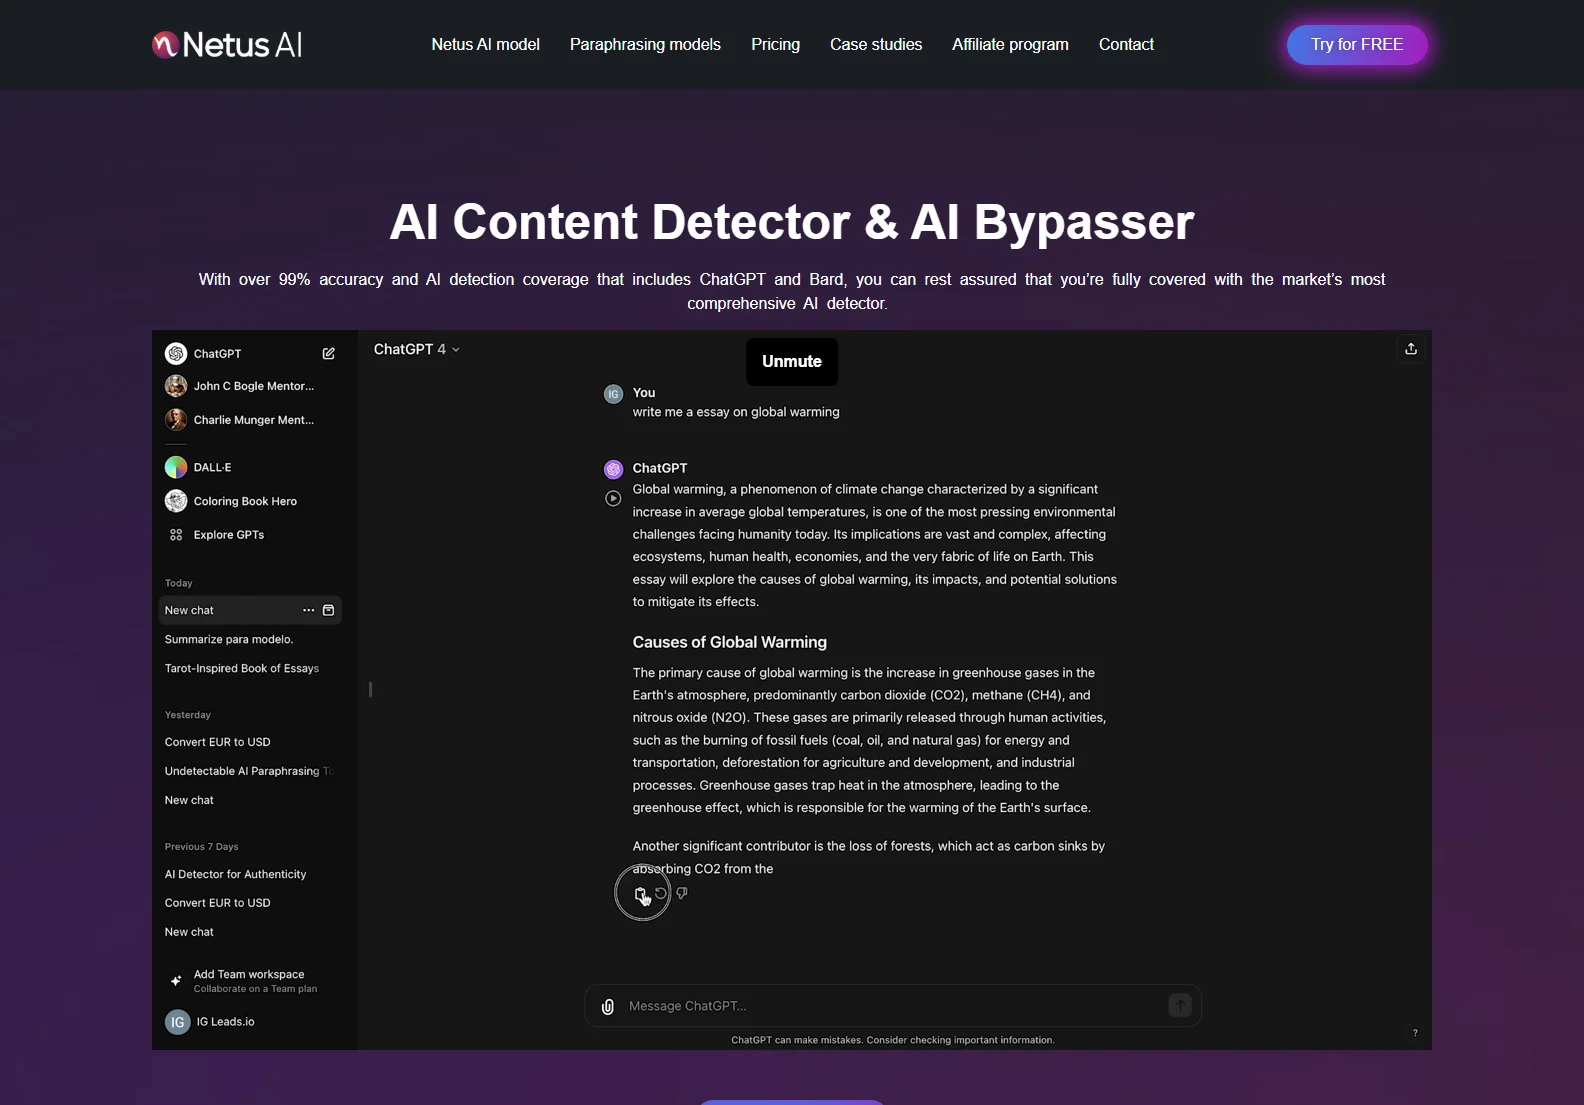Open Case studies in the navigation
This screenshot has width=1584, height=1105.
(876, 44)
